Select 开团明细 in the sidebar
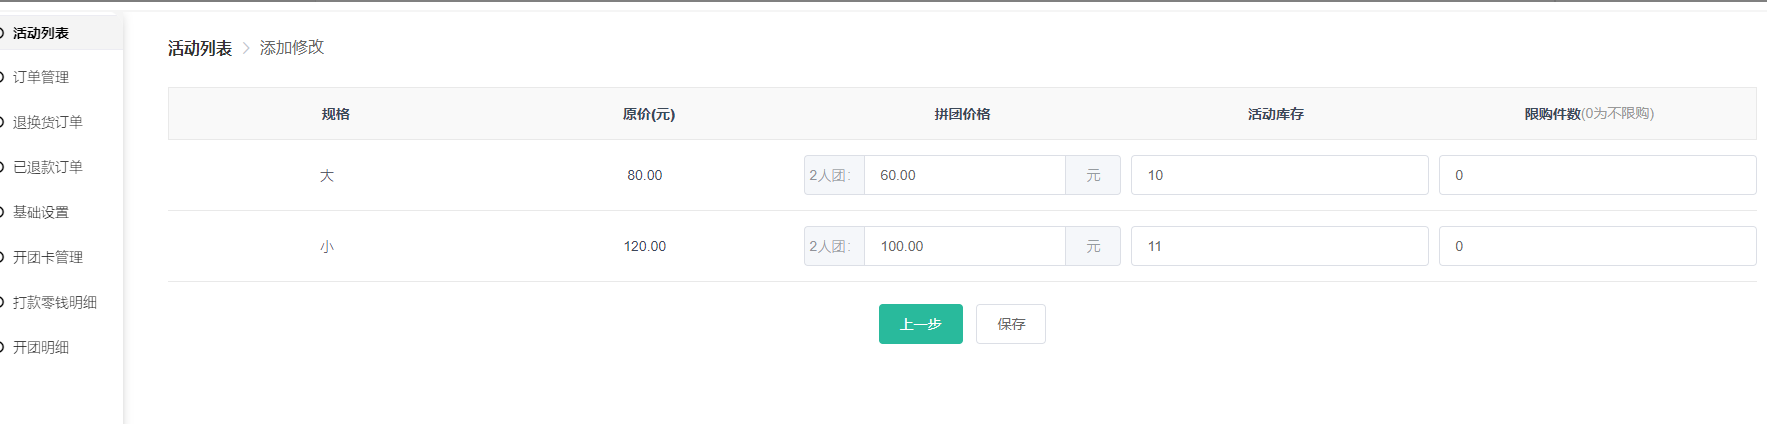 tap(41, 347)
